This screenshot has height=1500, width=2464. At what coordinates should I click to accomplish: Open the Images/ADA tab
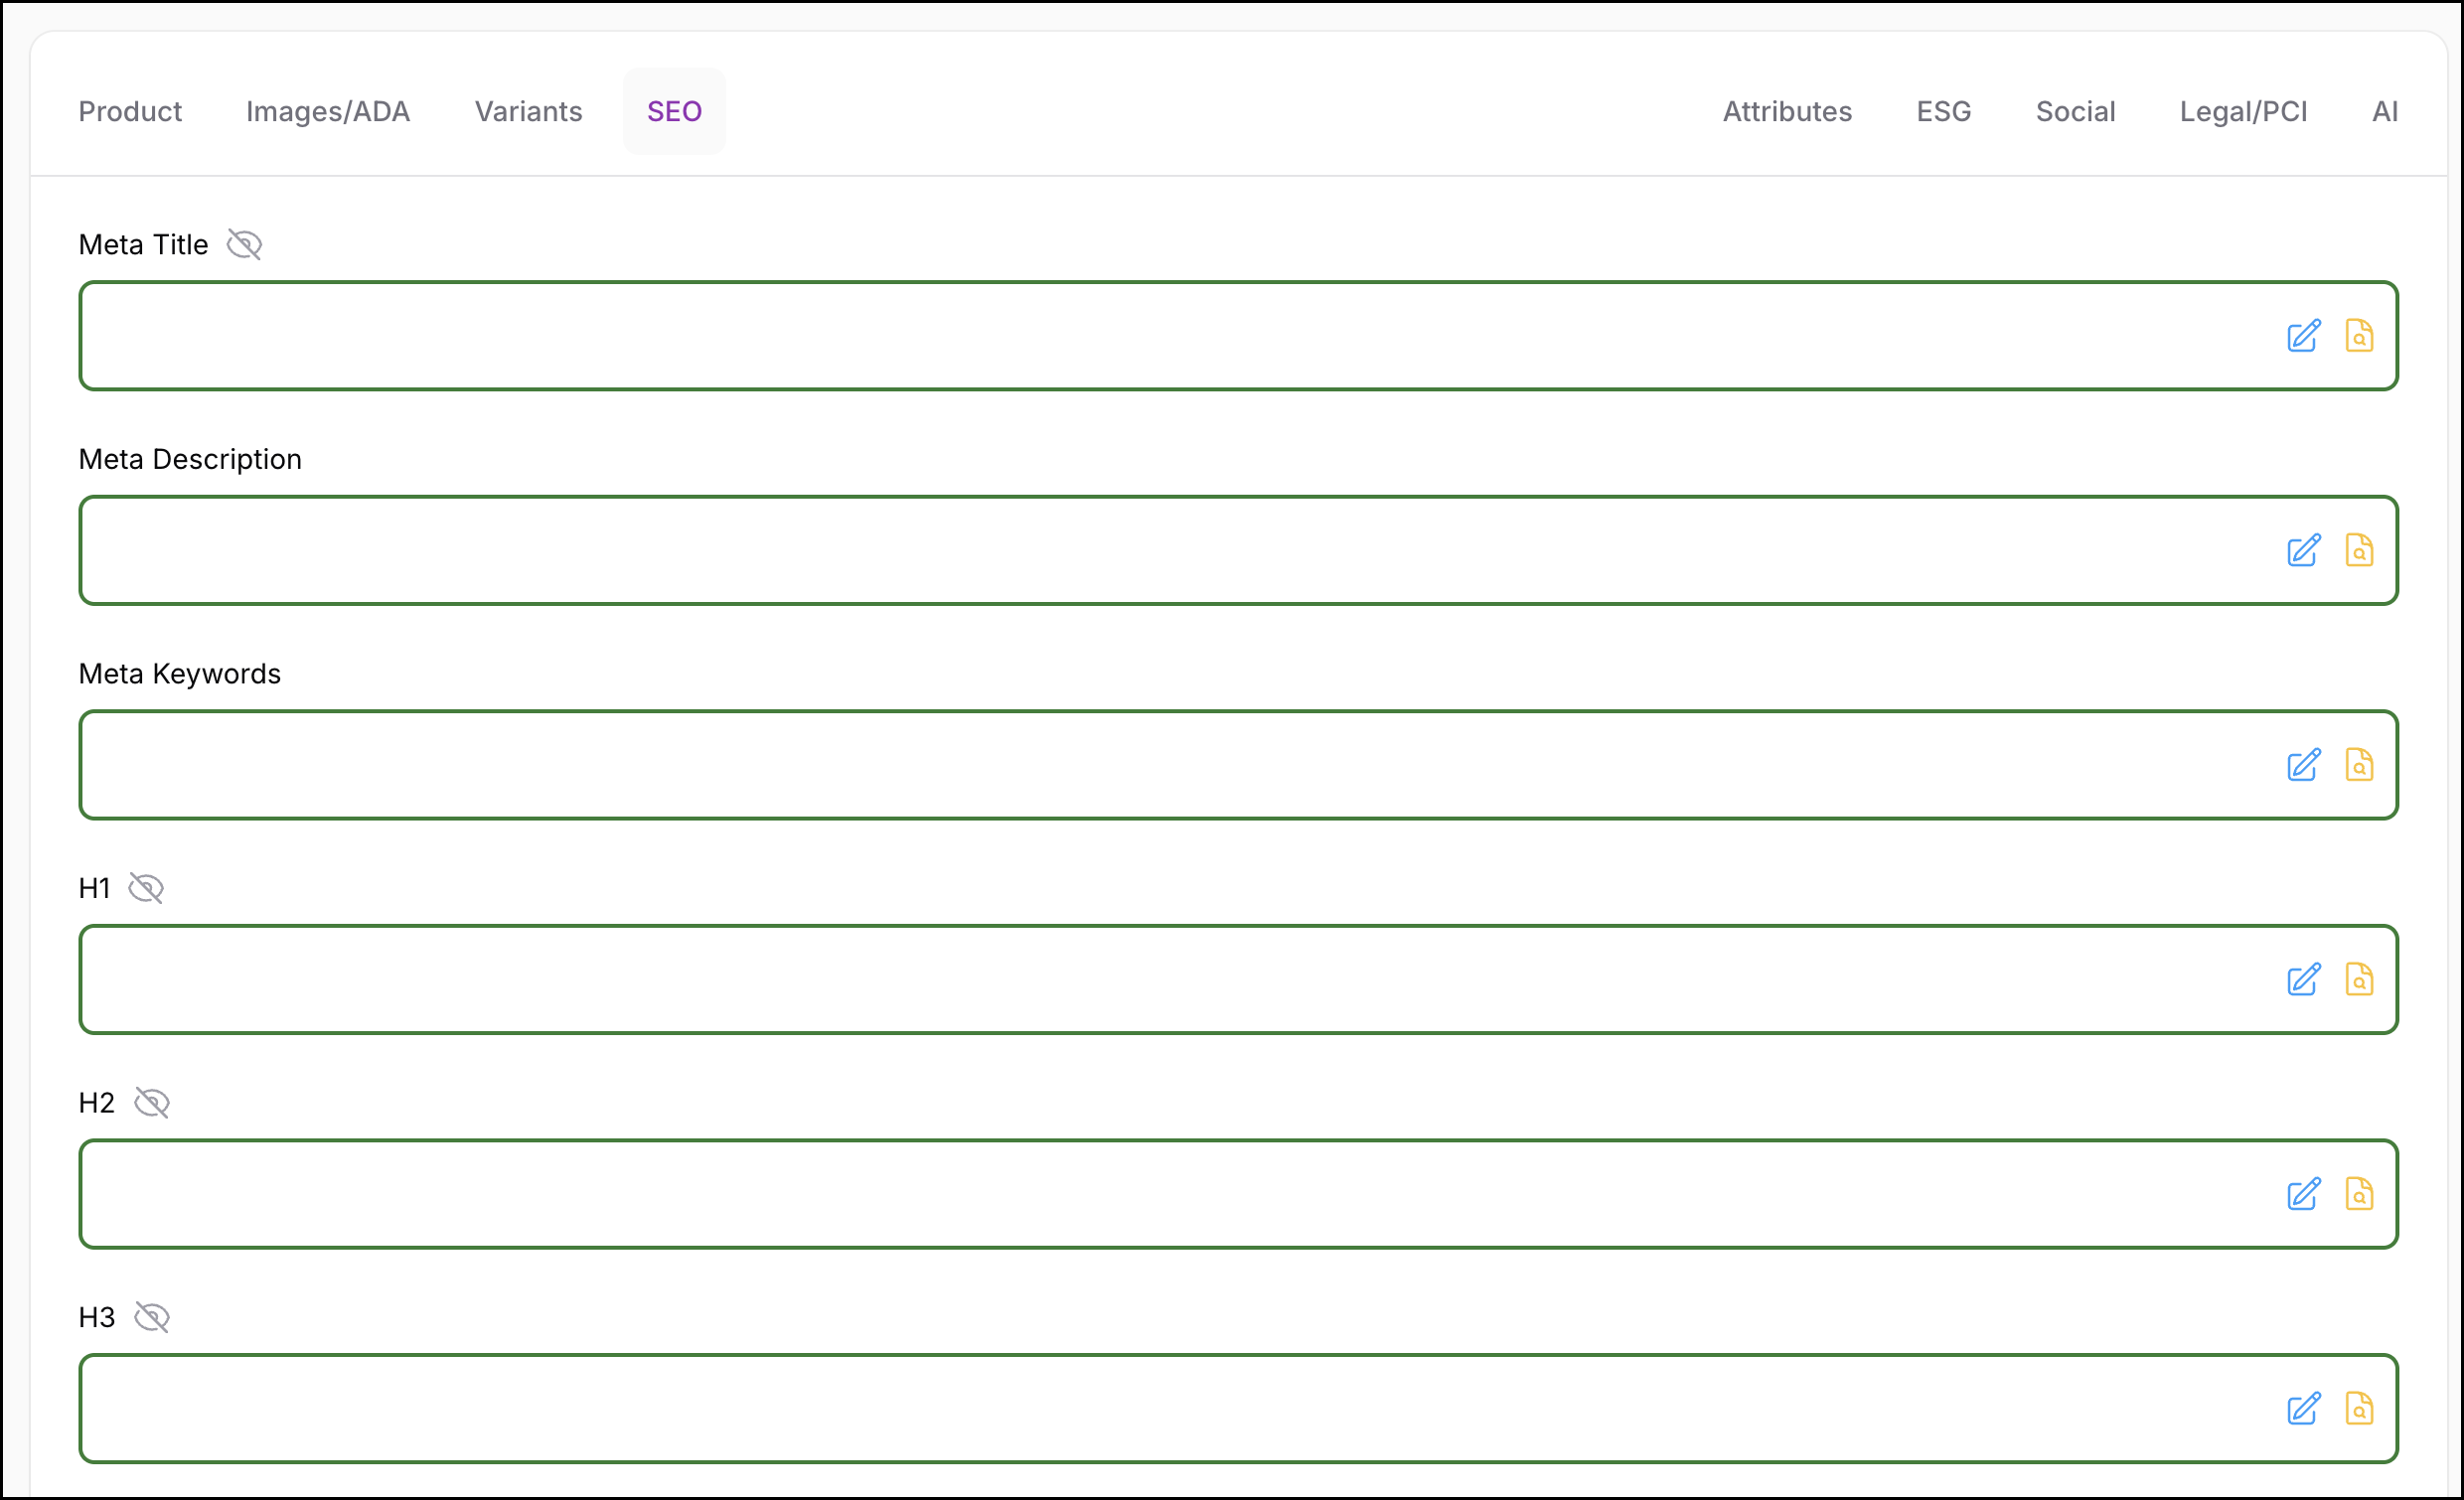pyautogui.click(x=328, y=111)
